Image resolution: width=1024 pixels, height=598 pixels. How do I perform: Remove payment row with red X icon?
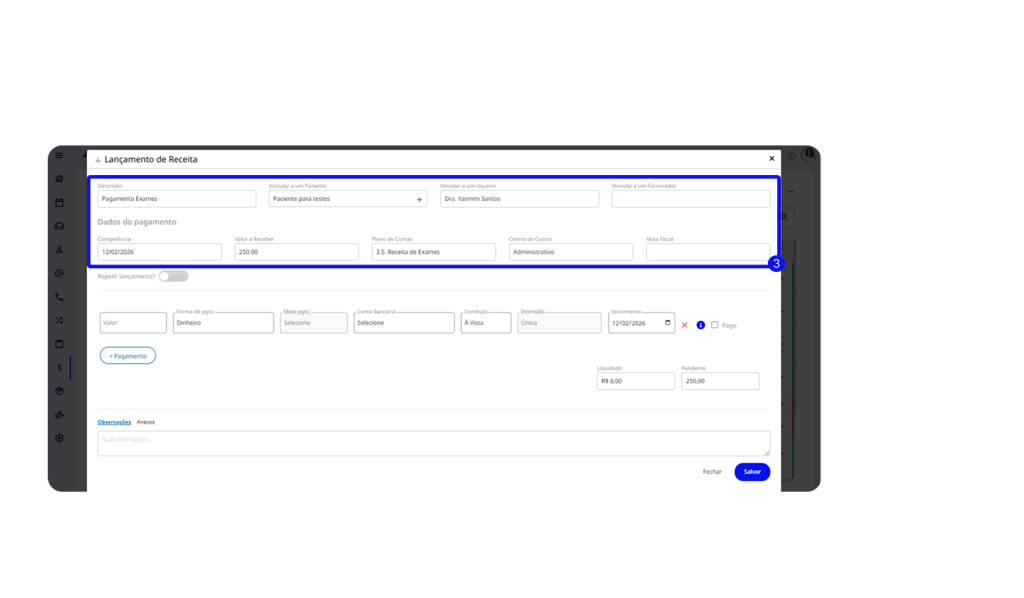pyautogui.click(x=685, y=325)
